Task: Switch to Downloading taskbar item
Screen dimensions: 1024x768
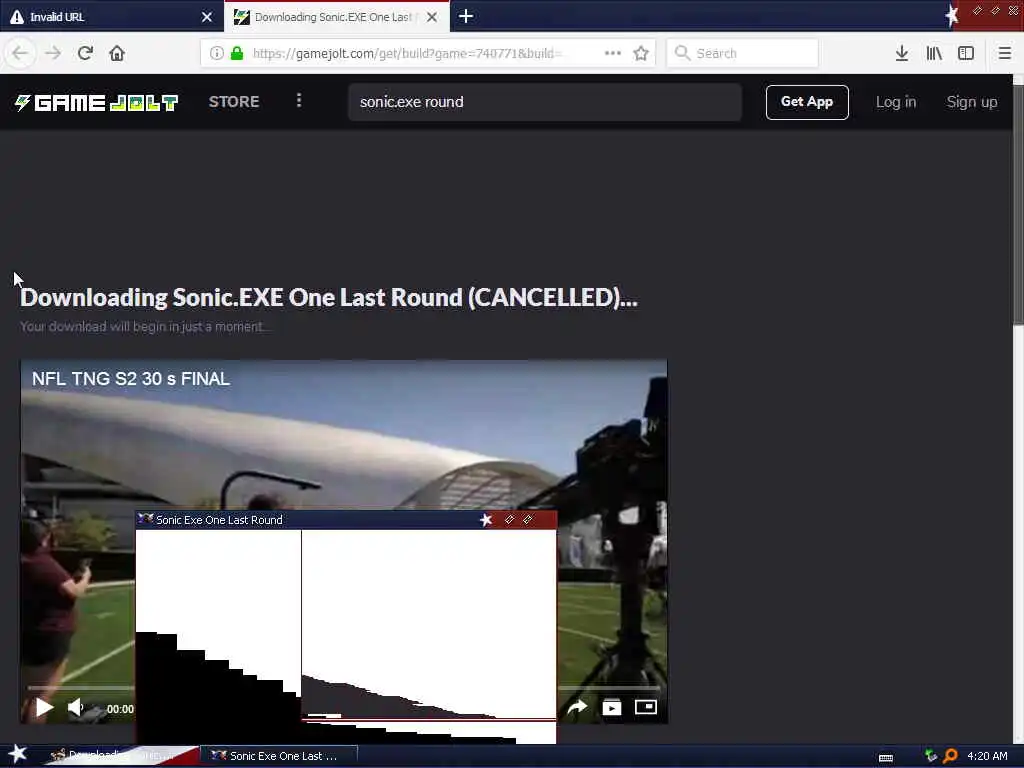Action: point(118,756)
